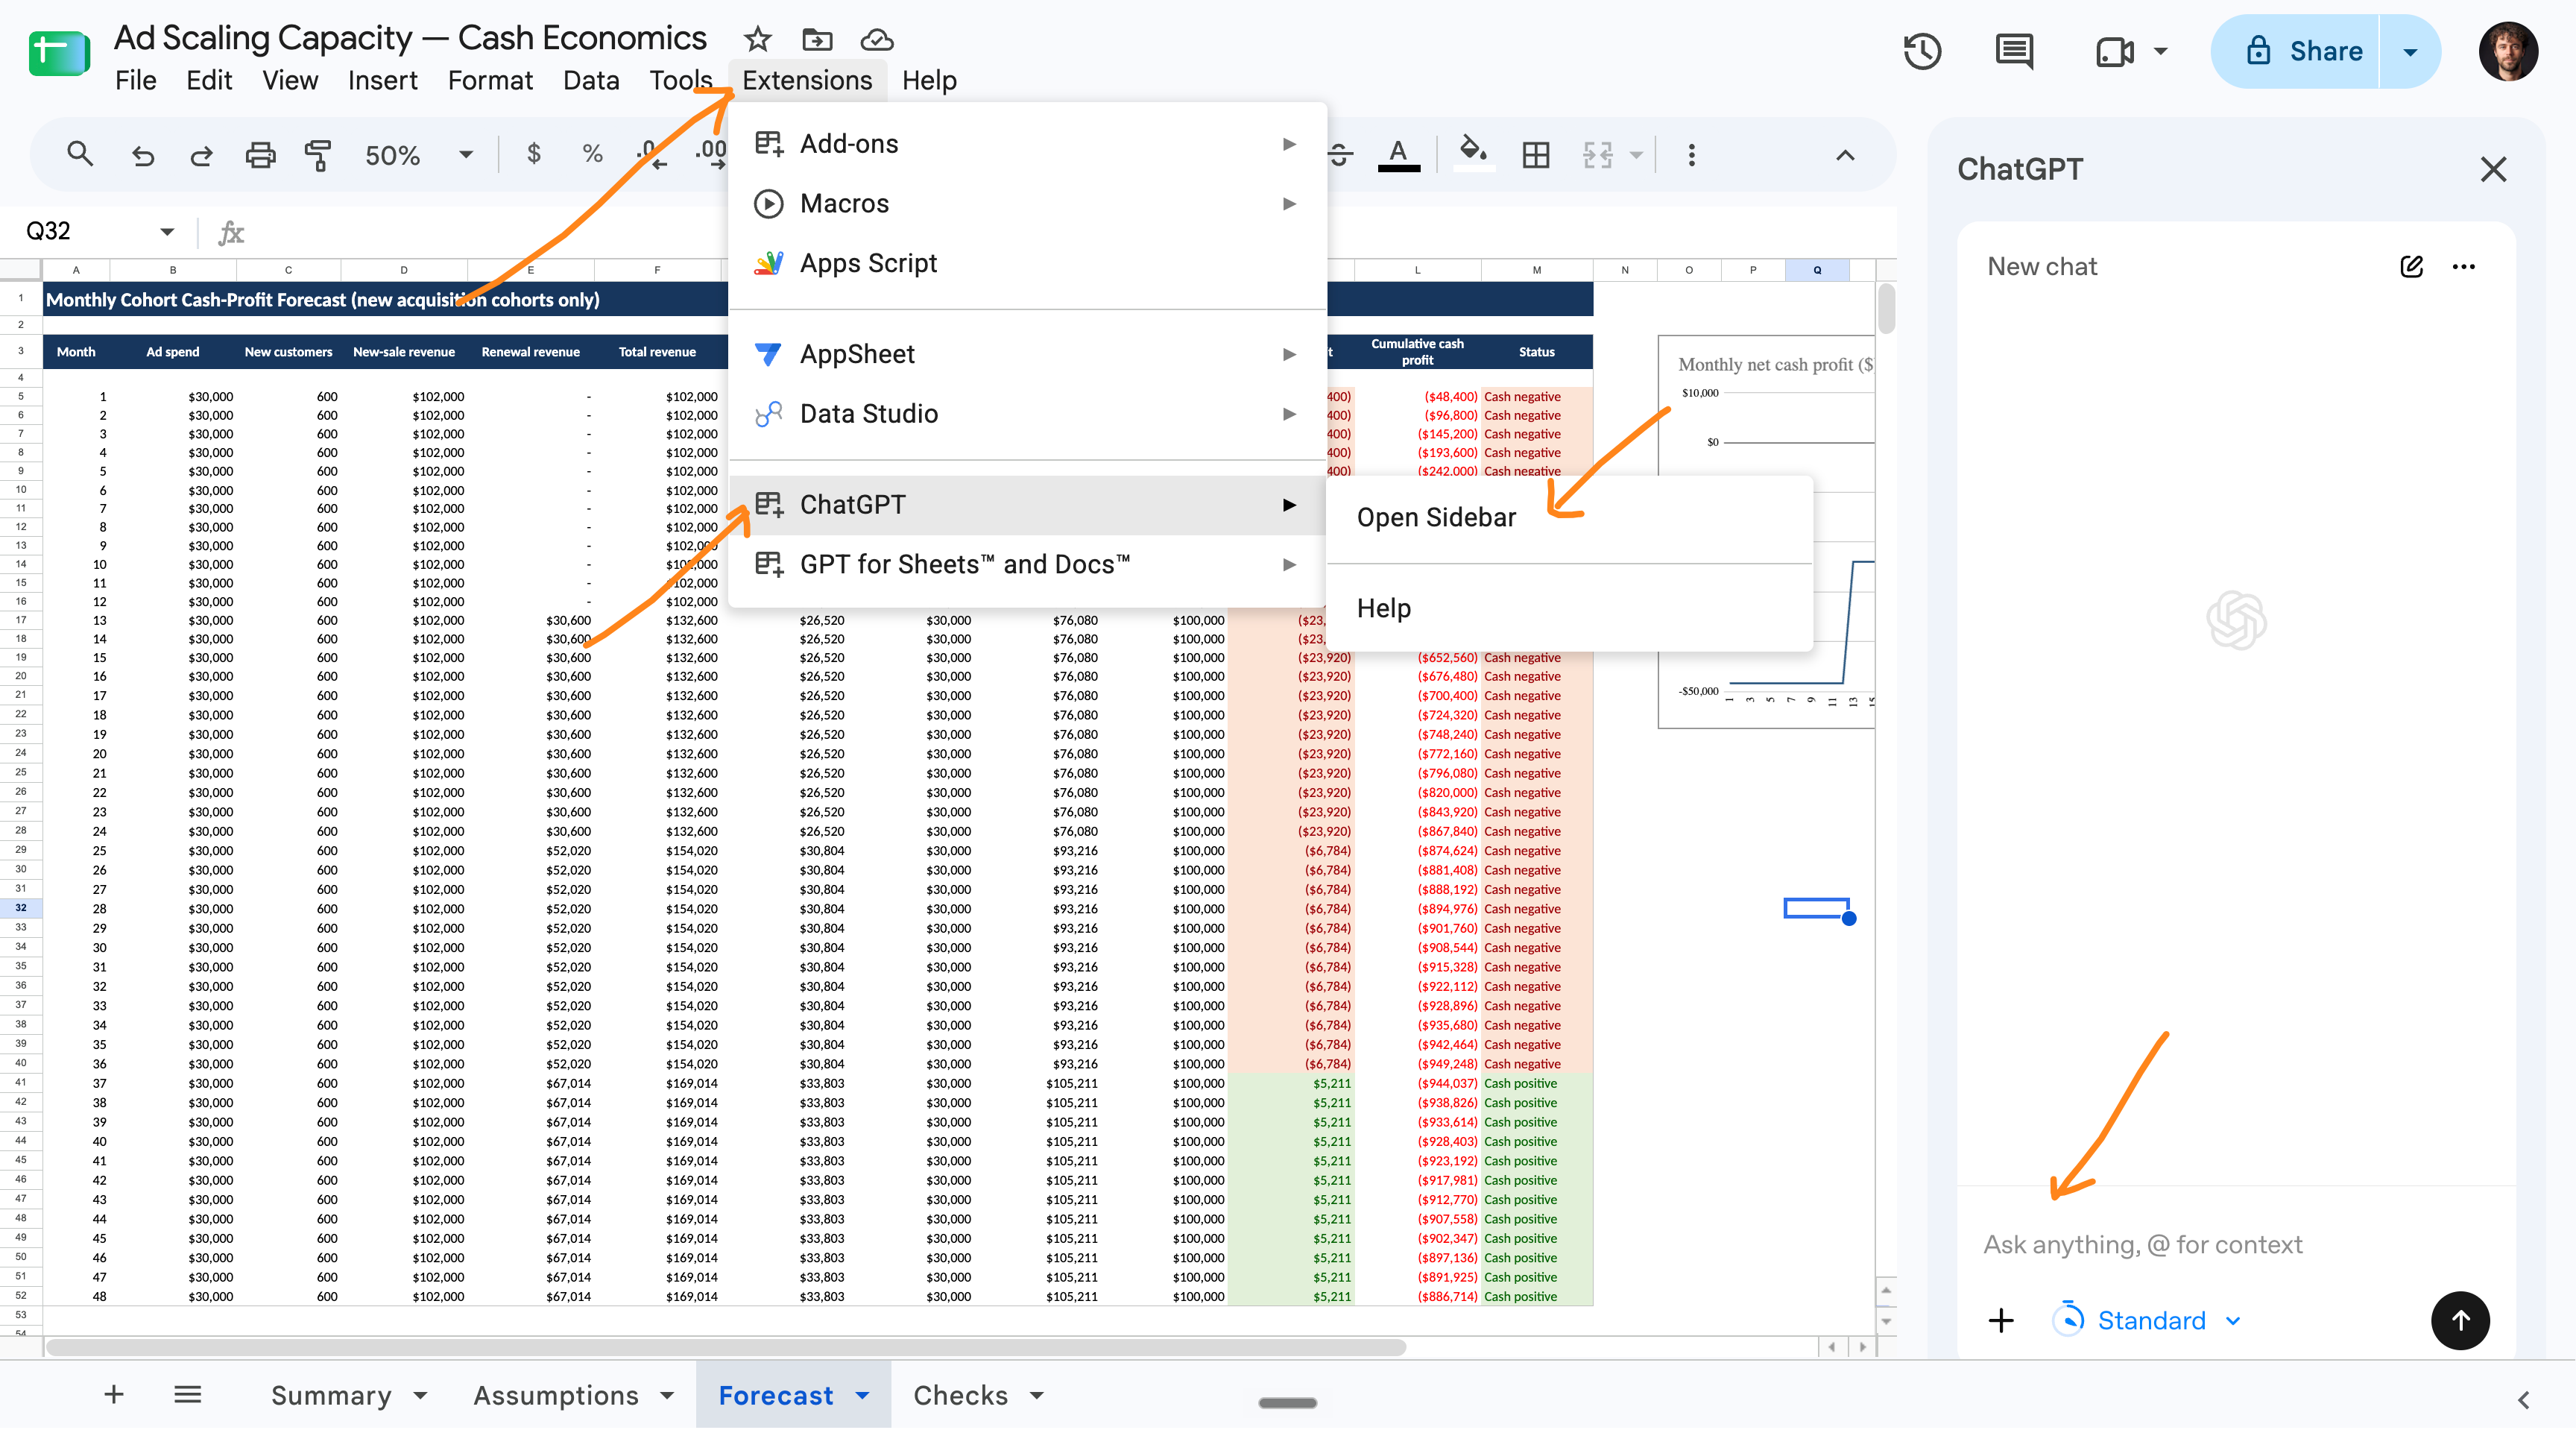Open the toolbar three-dot overflow menu
2576x1430 pixels.
pyautogui.click(x=1692, y=154)
